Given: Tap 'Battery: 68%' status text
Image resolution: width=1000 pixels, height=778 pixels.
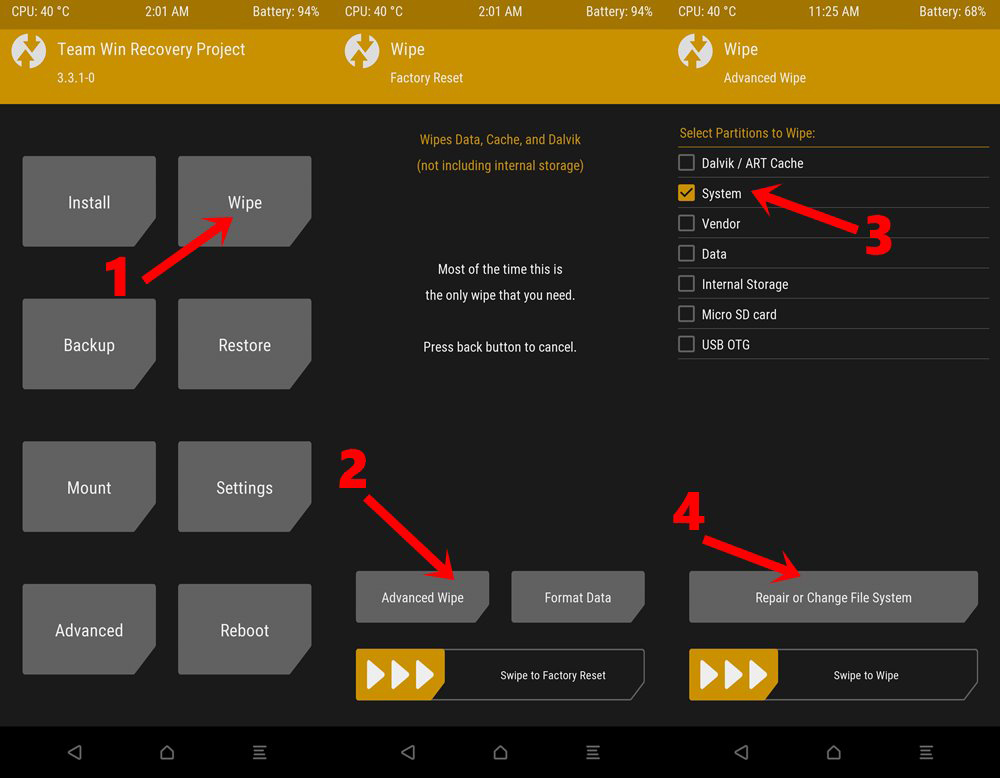Looking at the screenshot, I should 952,11.
